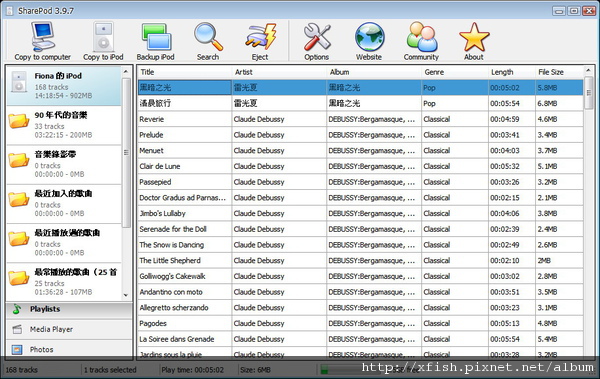Viewport: 600px width, 379px height.
Task: Open the 90 年代的音樂 playlist folder
Action: point(64,125)
